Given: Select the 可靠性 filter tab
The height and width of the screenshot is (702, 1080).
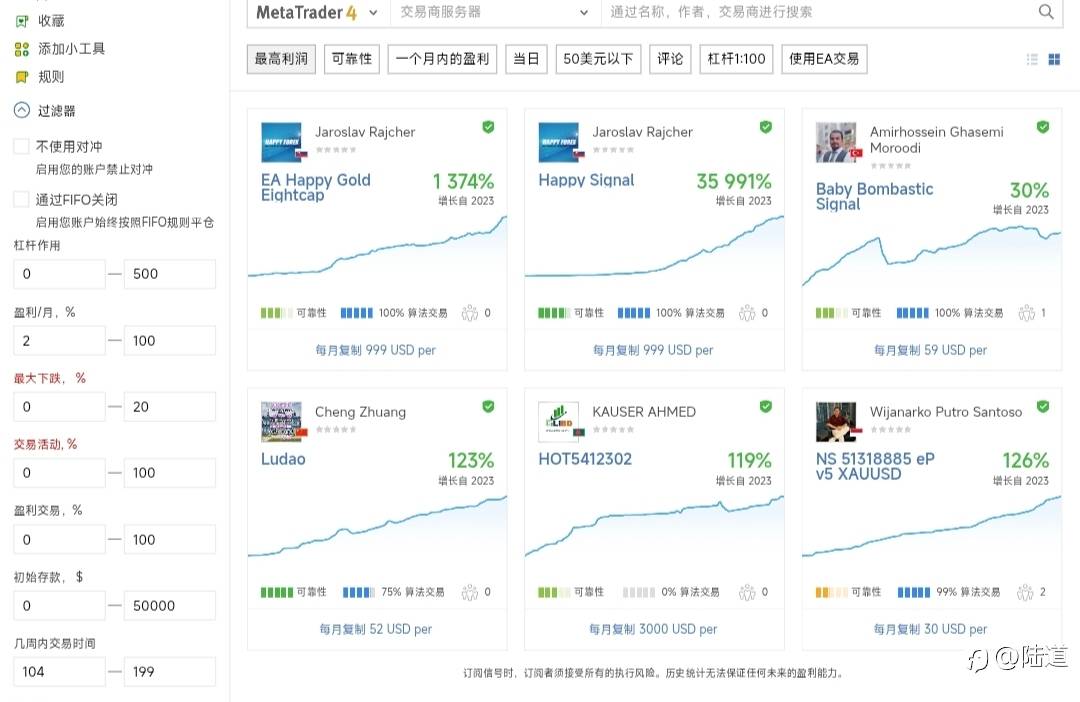Looking at the screenshot, I should (x=351, y=58).
